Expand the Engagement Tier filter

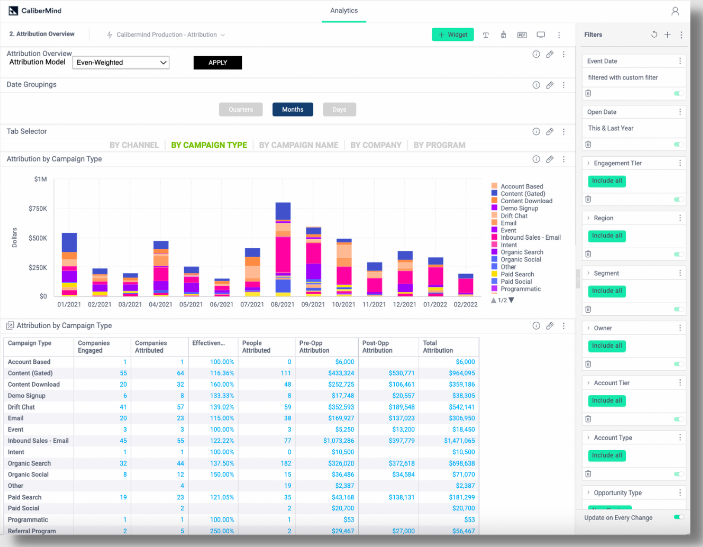tap(588, 163)
